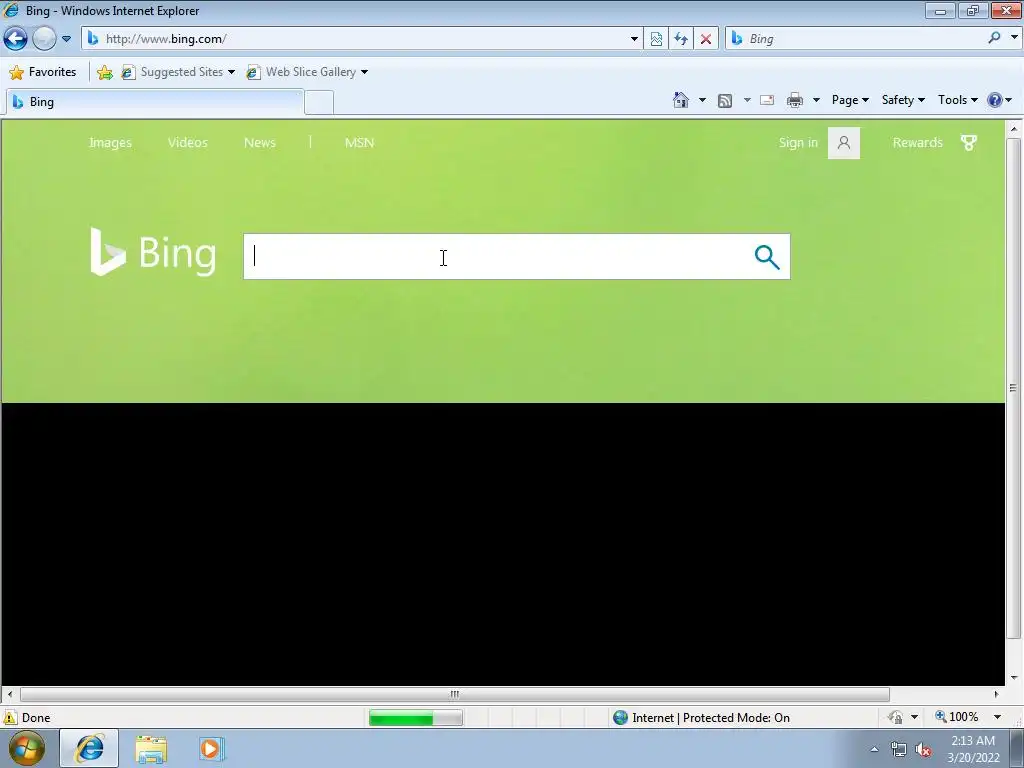Click the Rewards trophy icon

969,143
